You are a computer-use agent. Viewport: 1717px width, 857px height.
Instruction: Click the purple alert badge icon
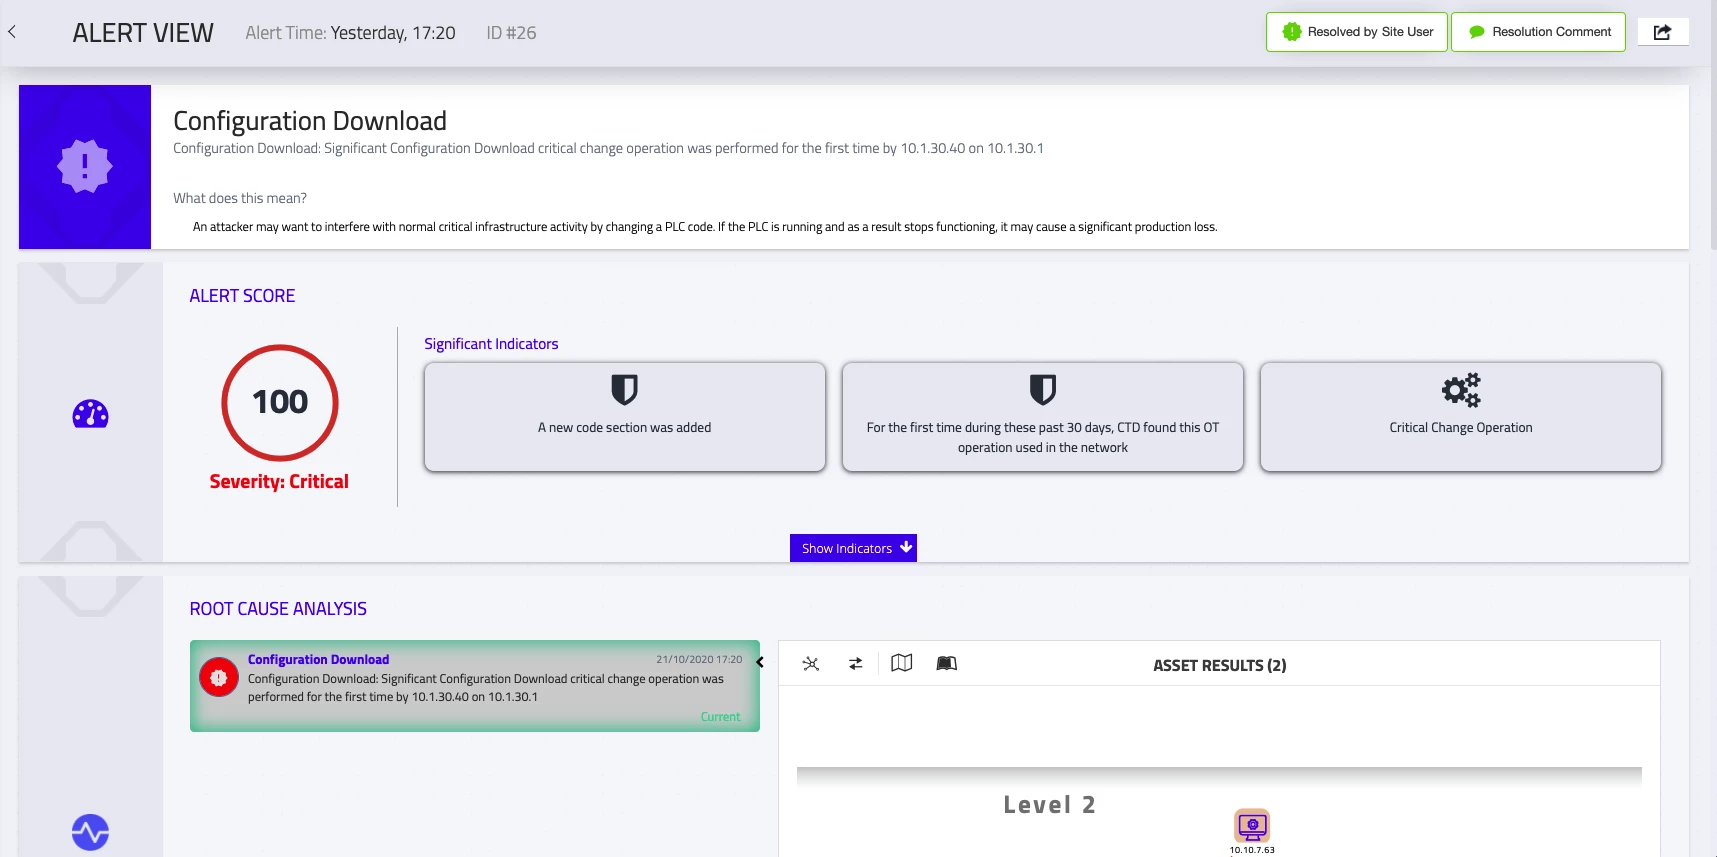click(x=85, y=166)
